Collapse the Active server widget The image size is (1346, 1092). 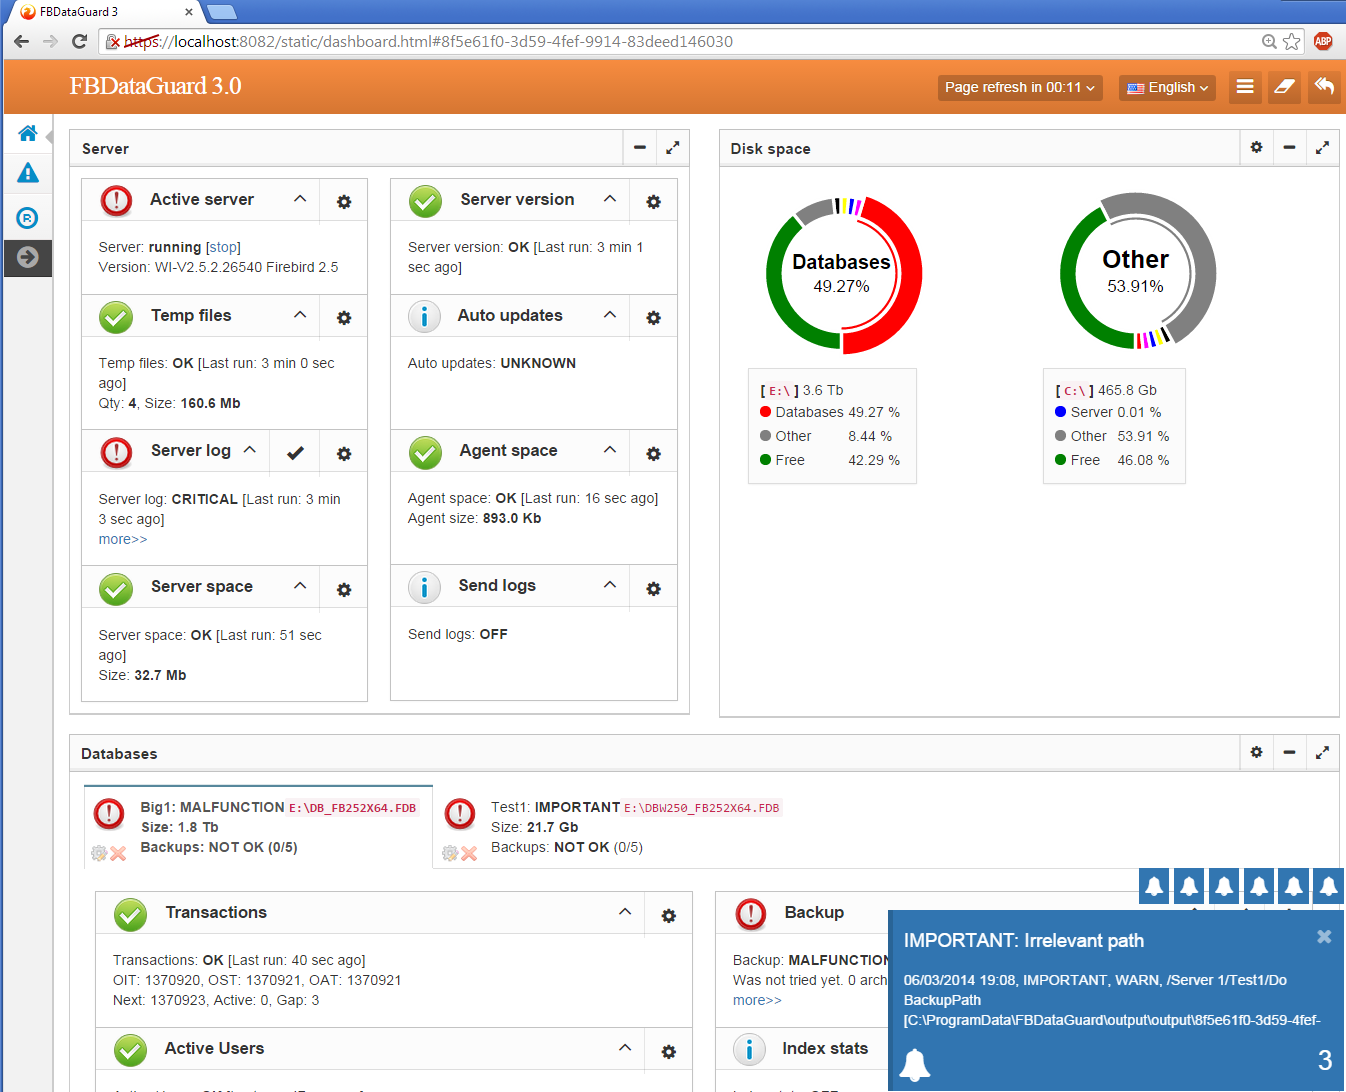point(300,199)
